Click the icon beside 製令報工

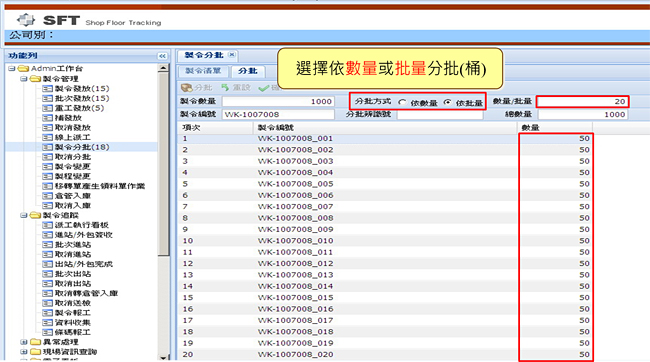pyautogui.click(x=48, y=313)
